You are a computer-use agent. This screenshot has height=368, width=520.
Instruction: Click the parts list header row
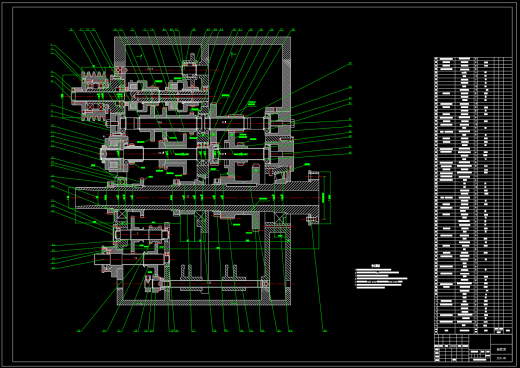click(x=473, y=330)
